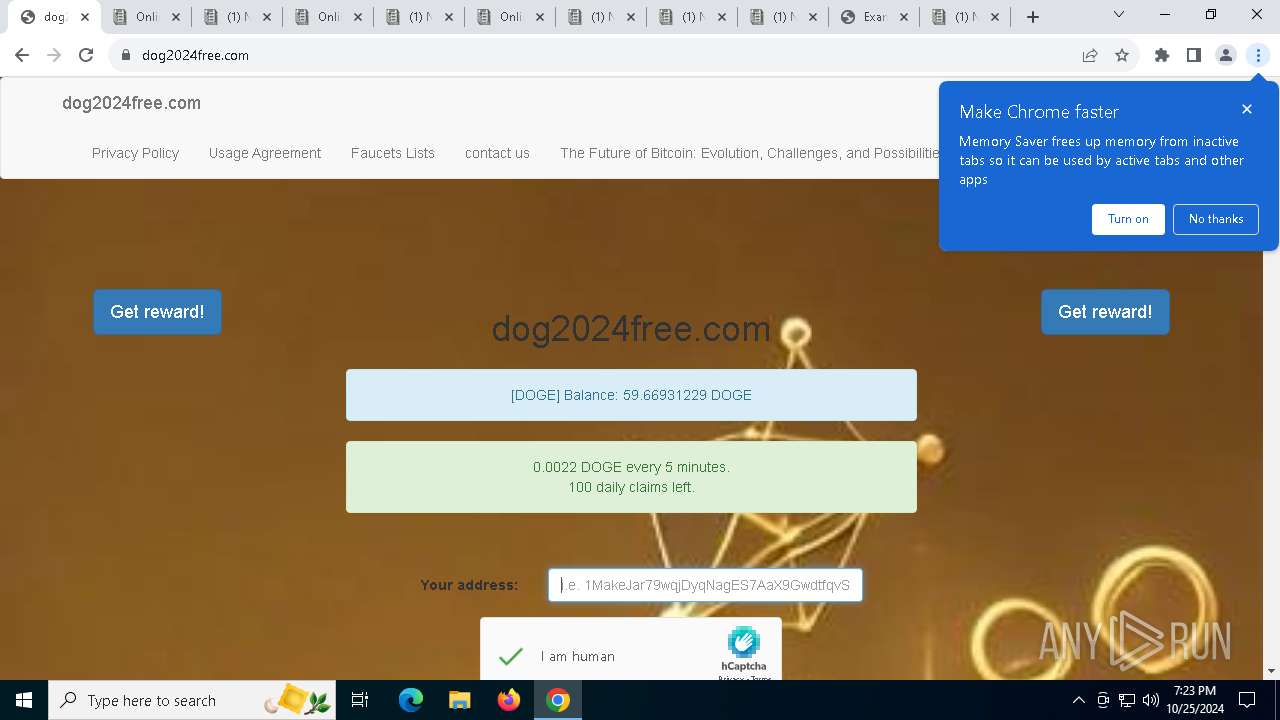The height and width of the screenshot is (720, 1280).
Task: Reload the dog2024free.com page
Action: coord(86,55)
